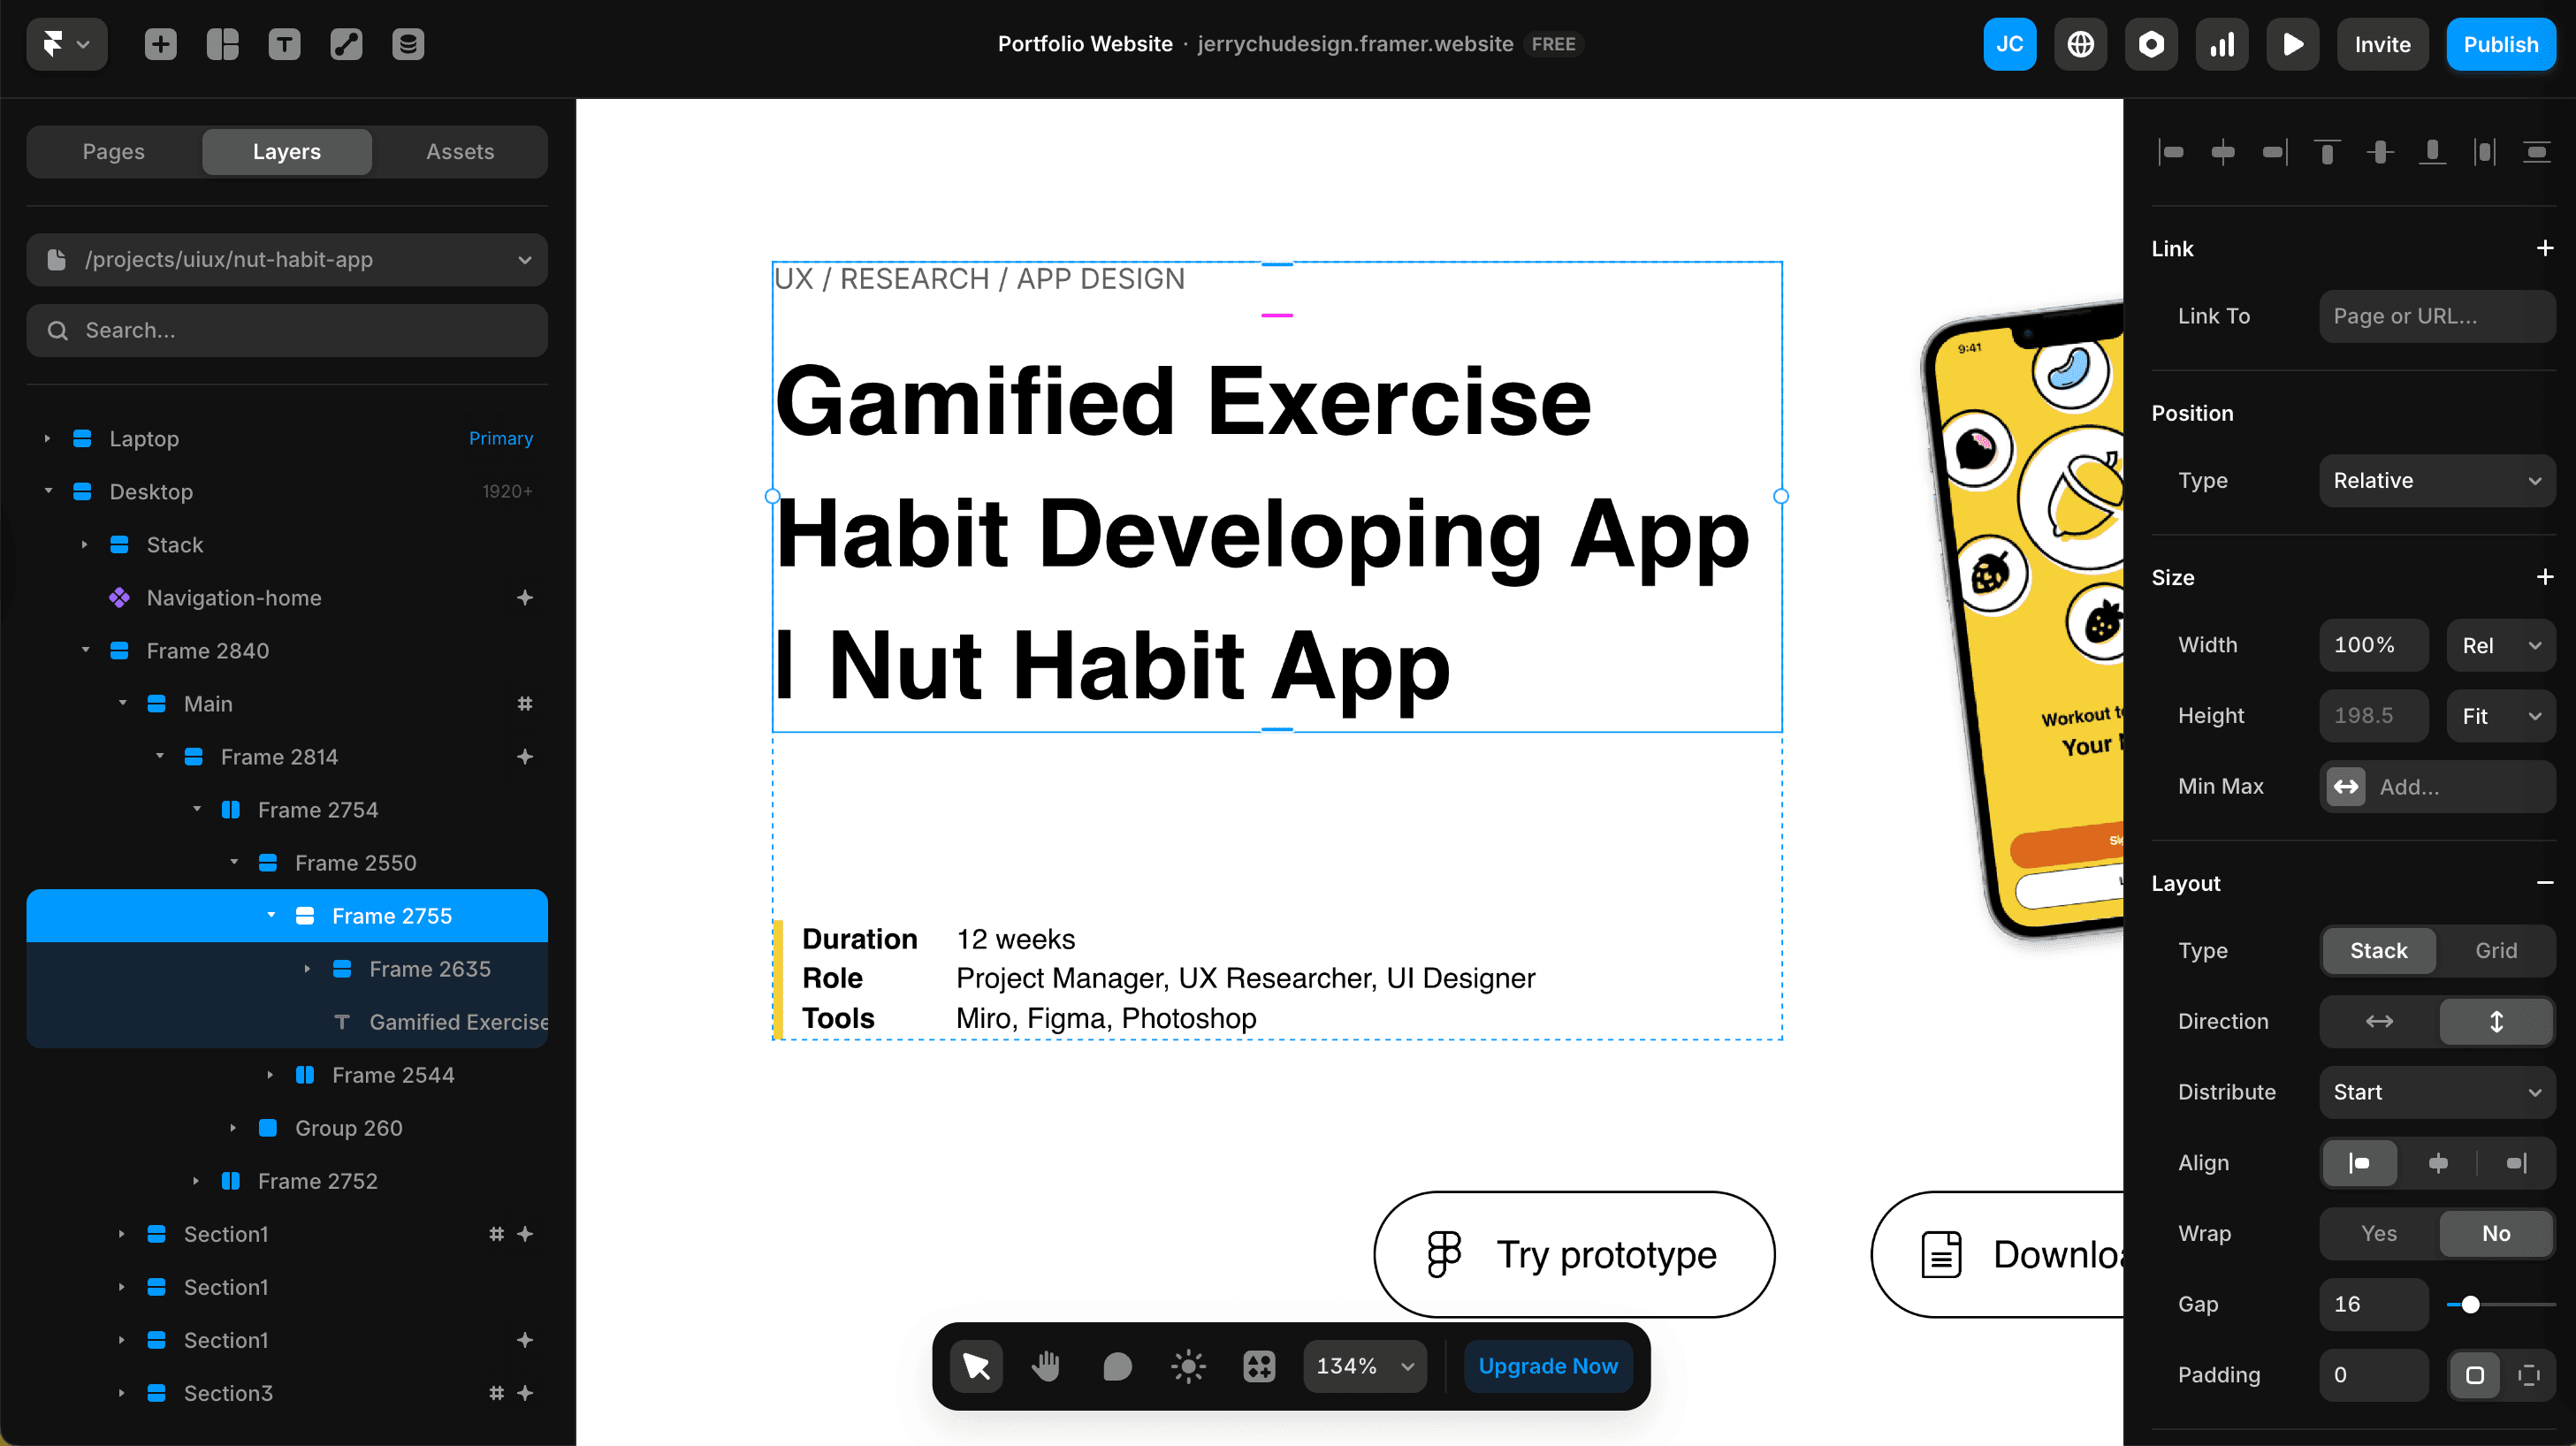Click the Gap slider handle
The width and height of the screenshot is (2576, 1446).
(2470, 1304)
